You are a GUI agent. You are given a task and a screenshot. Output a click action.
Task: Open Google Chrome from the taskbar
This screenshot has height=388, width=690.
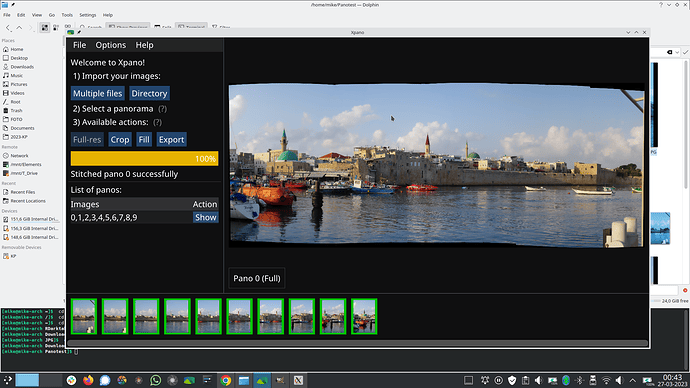pyautogui.click(x=226, y=380)
